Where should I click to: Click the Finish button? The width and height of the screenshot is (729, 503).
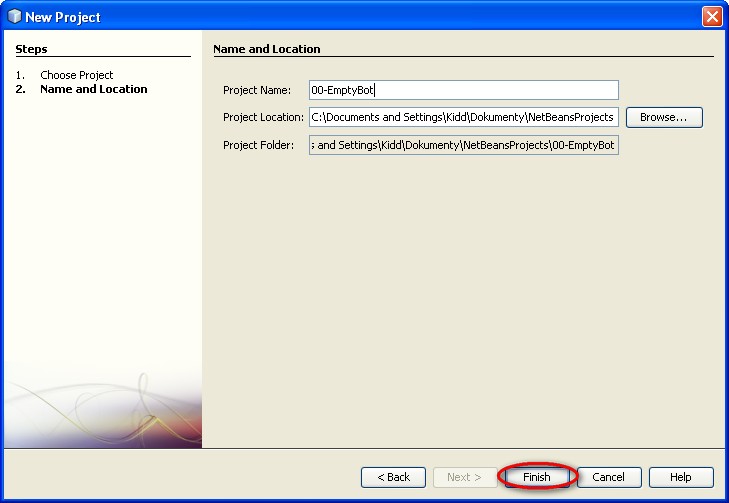pos(537,477)
